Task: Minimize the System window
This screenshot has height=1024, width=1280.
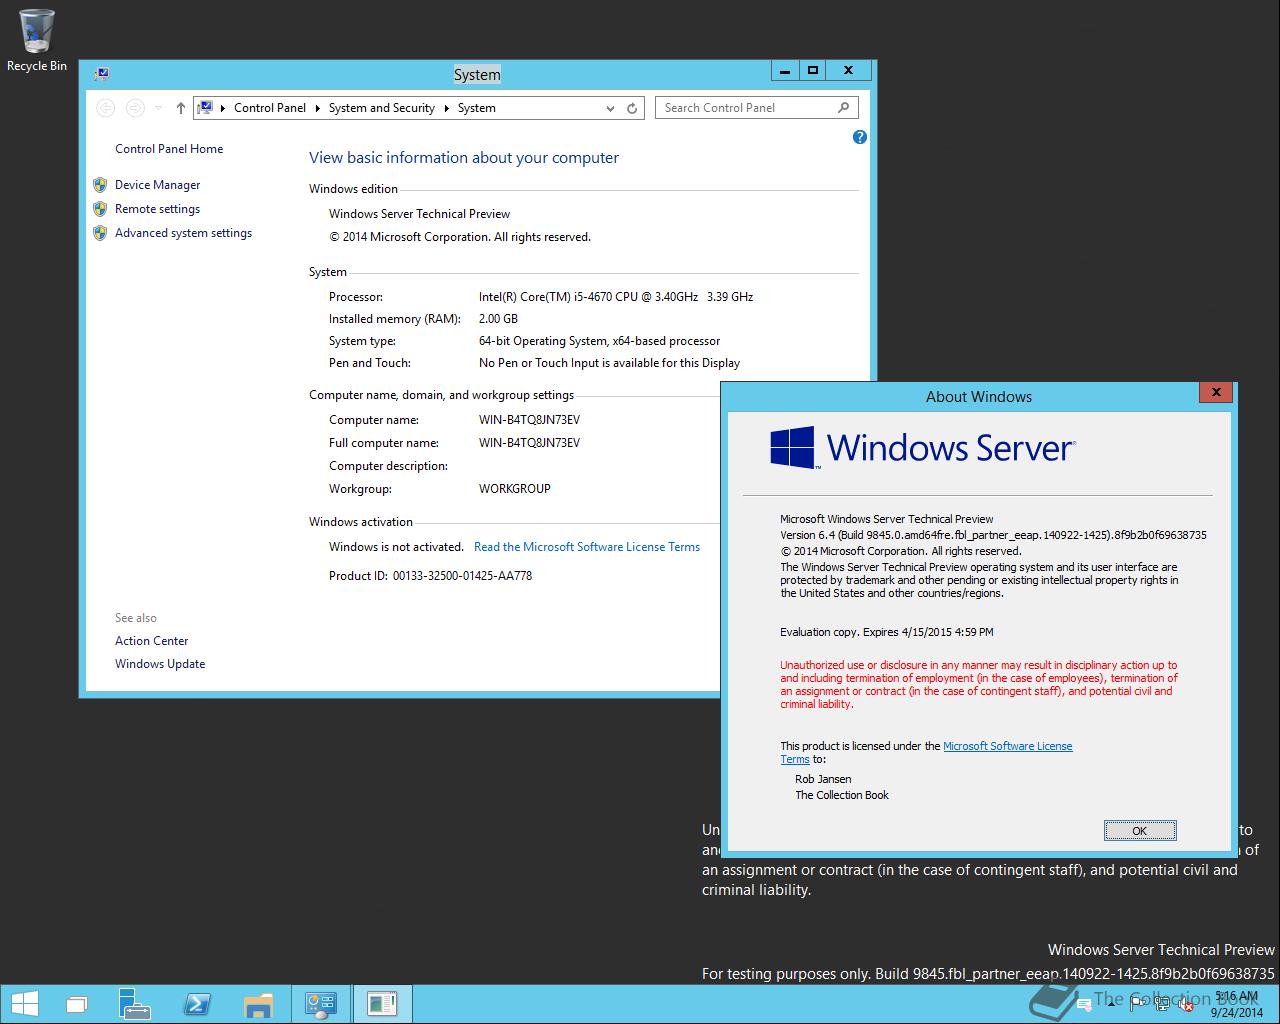Action: click(785, 70)
